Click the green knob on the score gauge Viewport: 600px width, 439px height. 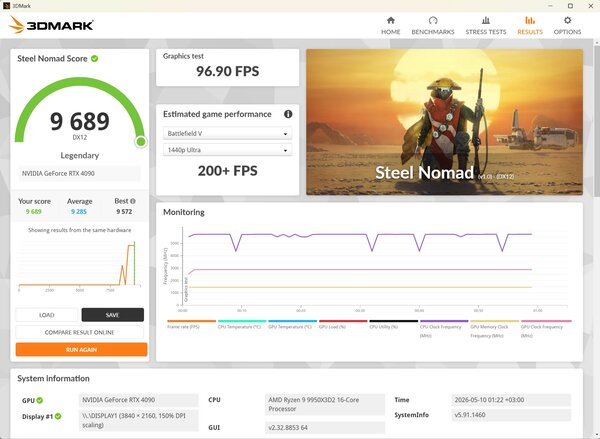(141, 142)
